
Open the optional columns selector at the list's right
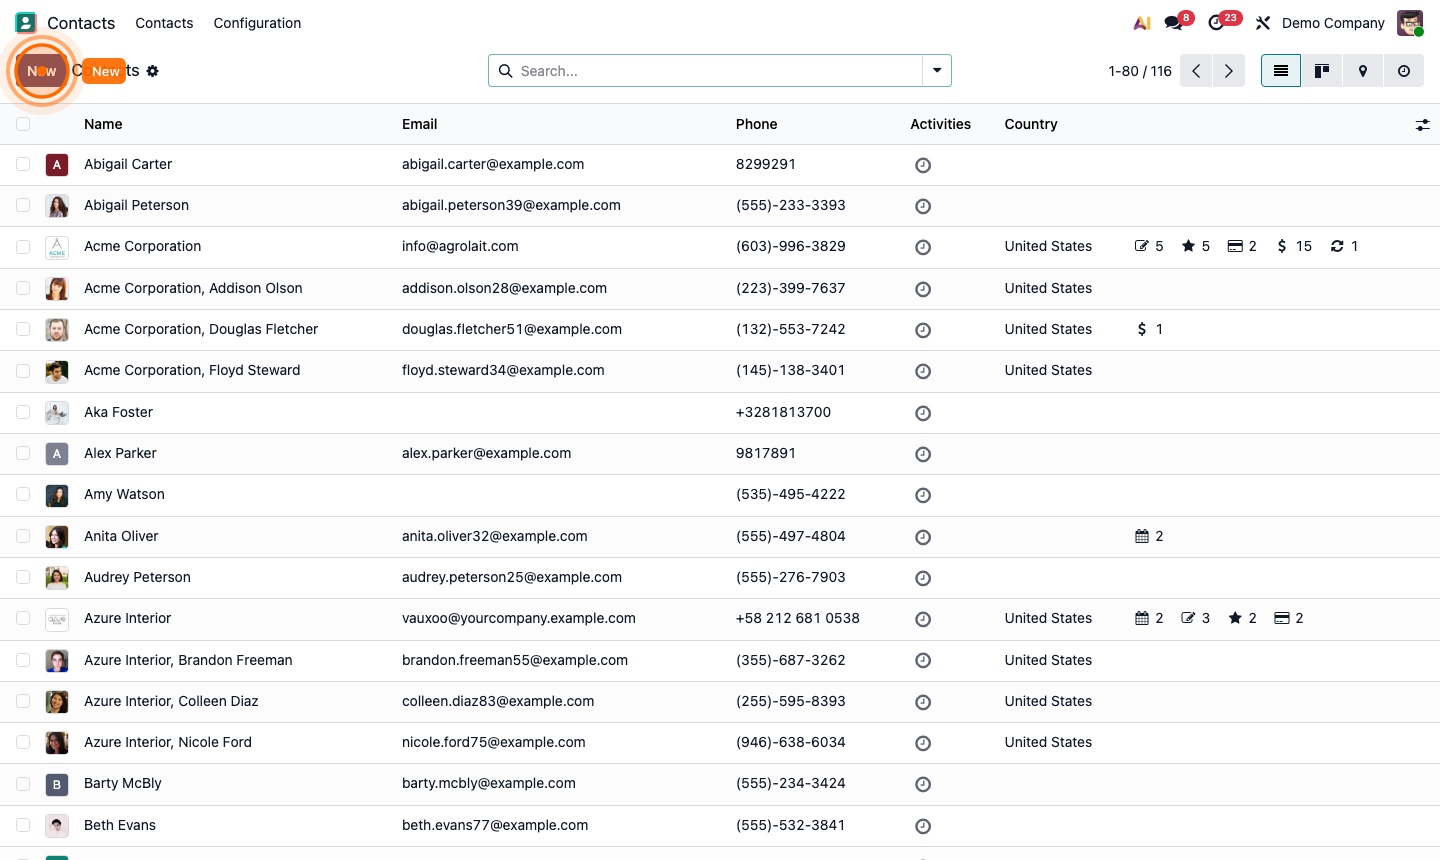pos(1423,124)
